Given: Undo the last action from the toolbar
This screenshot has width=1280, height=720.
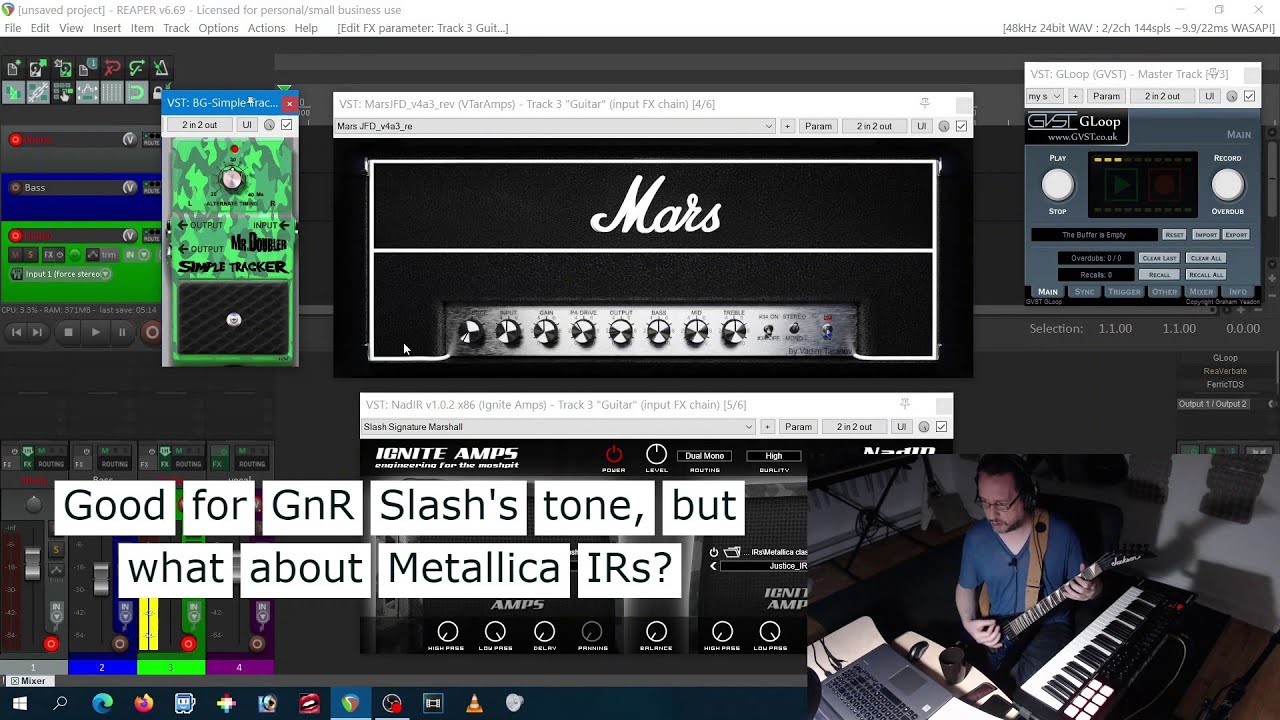Looking at the screenshot, I should pyautogui.click(x=112, y=69).
